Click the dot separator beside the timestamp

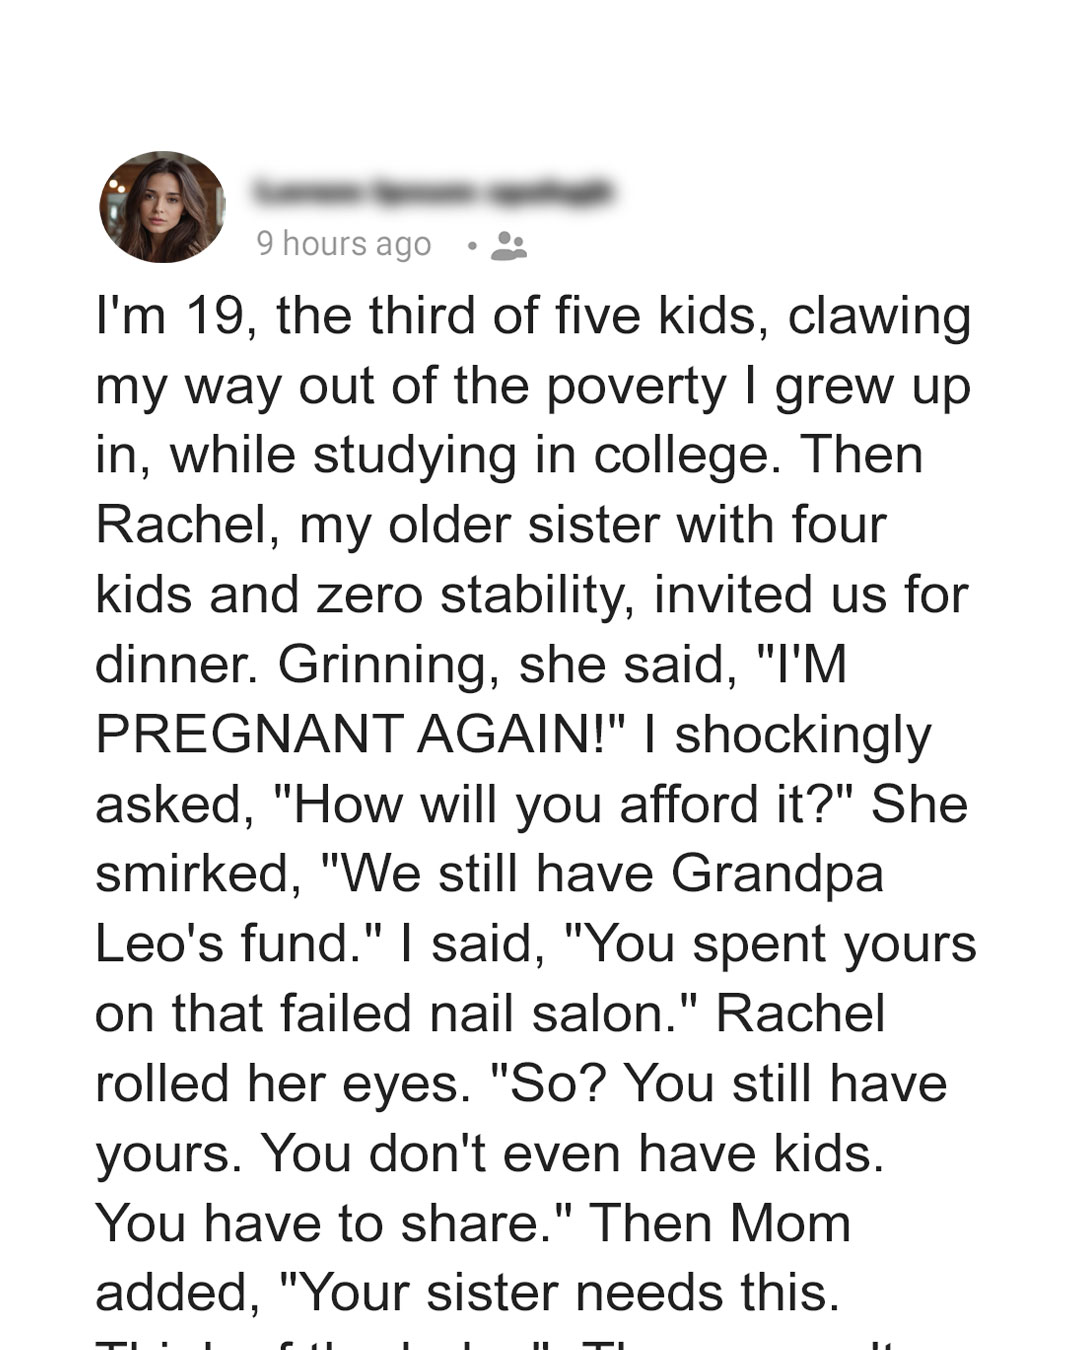(x=472, y=245)
